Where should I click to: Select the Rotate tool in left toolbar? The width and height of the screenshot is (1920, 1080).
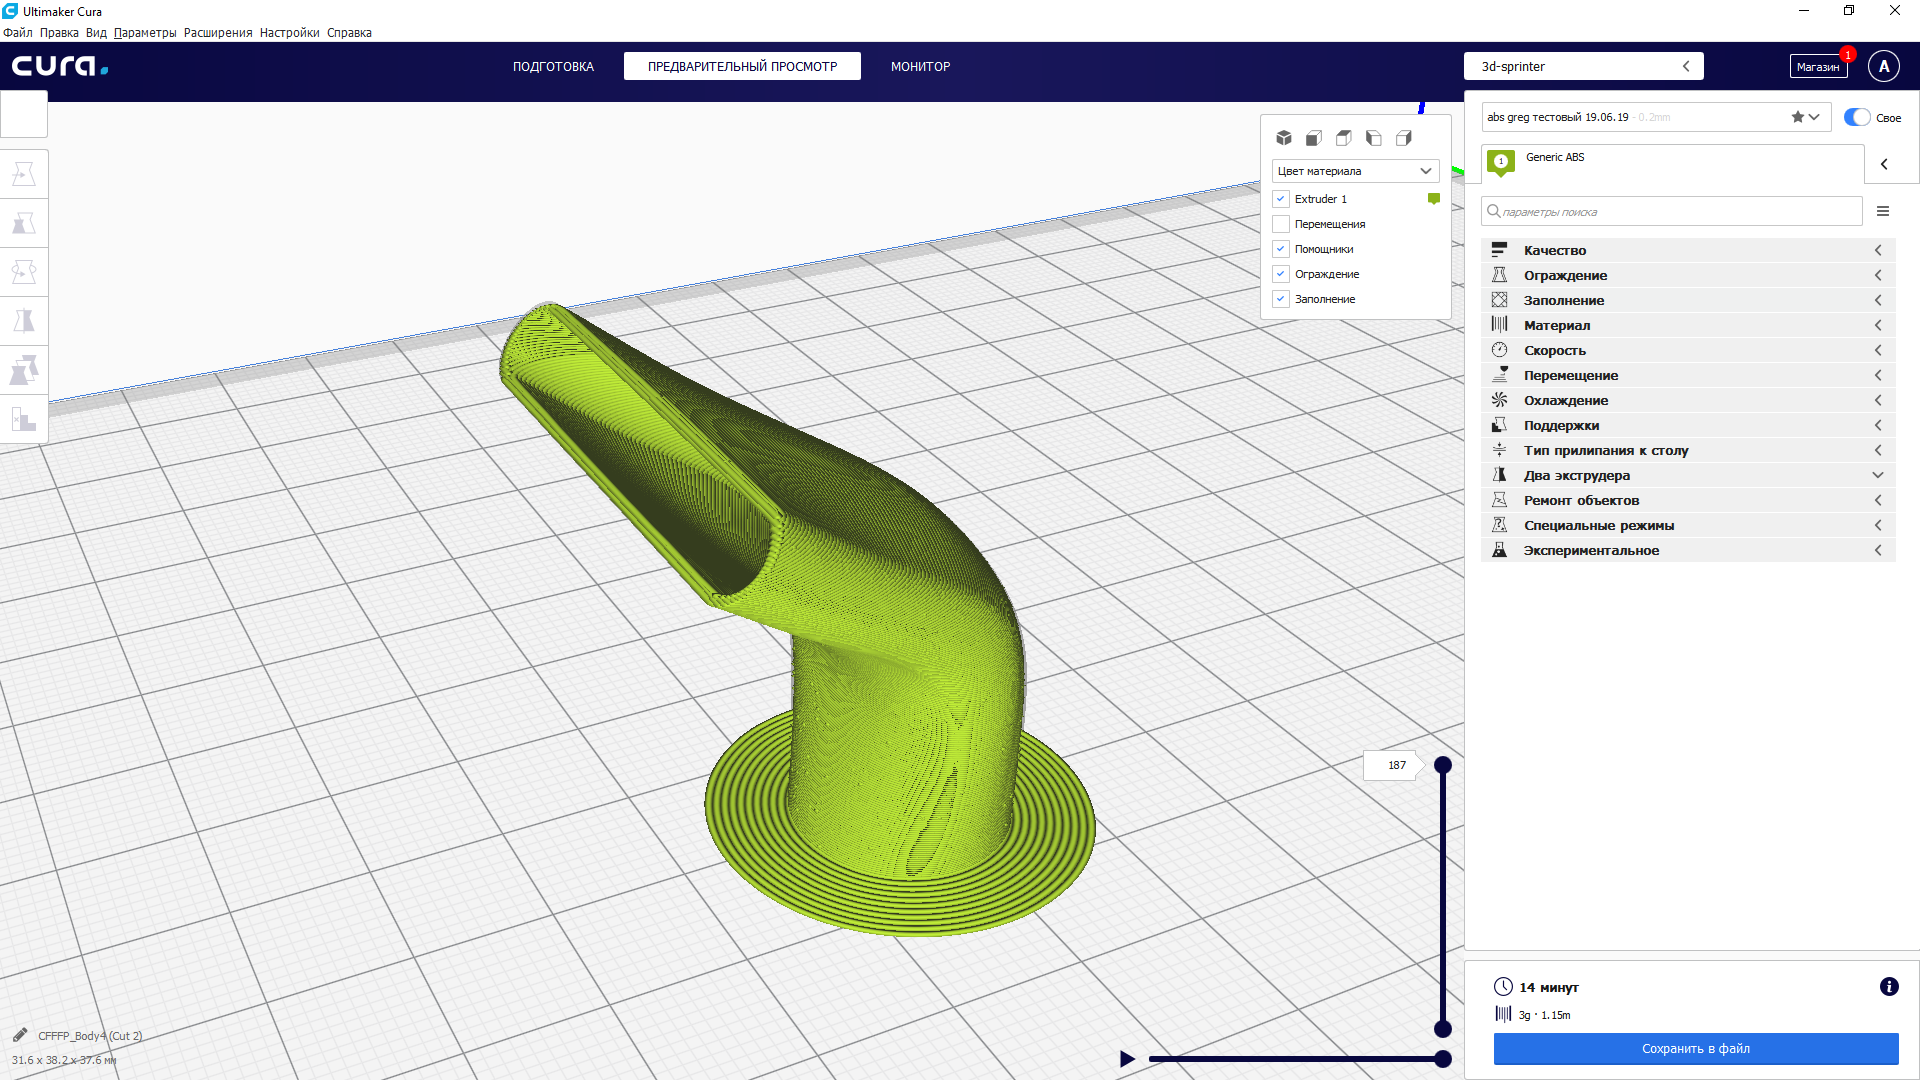coord(24,272)
